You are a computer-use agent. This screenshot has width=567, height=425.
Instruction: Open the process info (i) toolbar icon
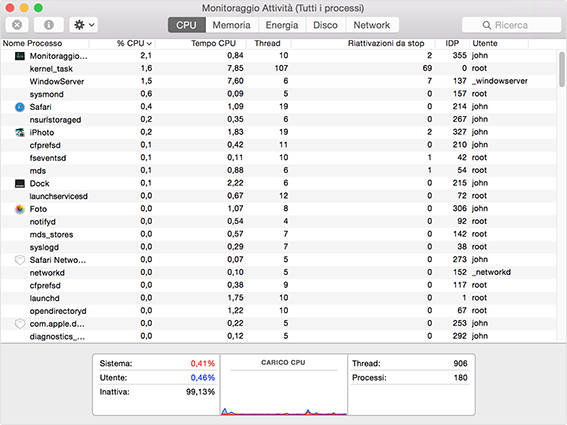point(49,25)
